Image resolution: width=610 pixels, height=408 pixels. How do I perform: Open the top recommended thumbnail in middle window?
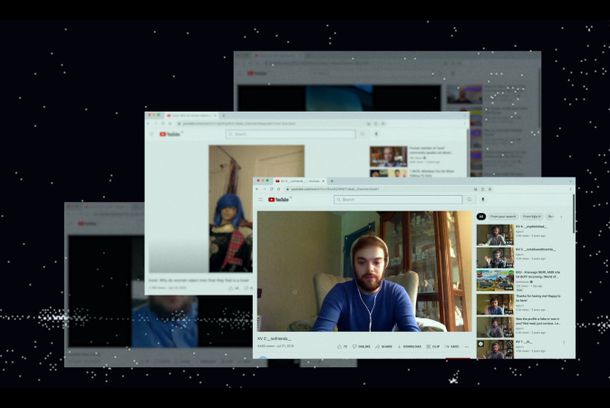[388, 156]
